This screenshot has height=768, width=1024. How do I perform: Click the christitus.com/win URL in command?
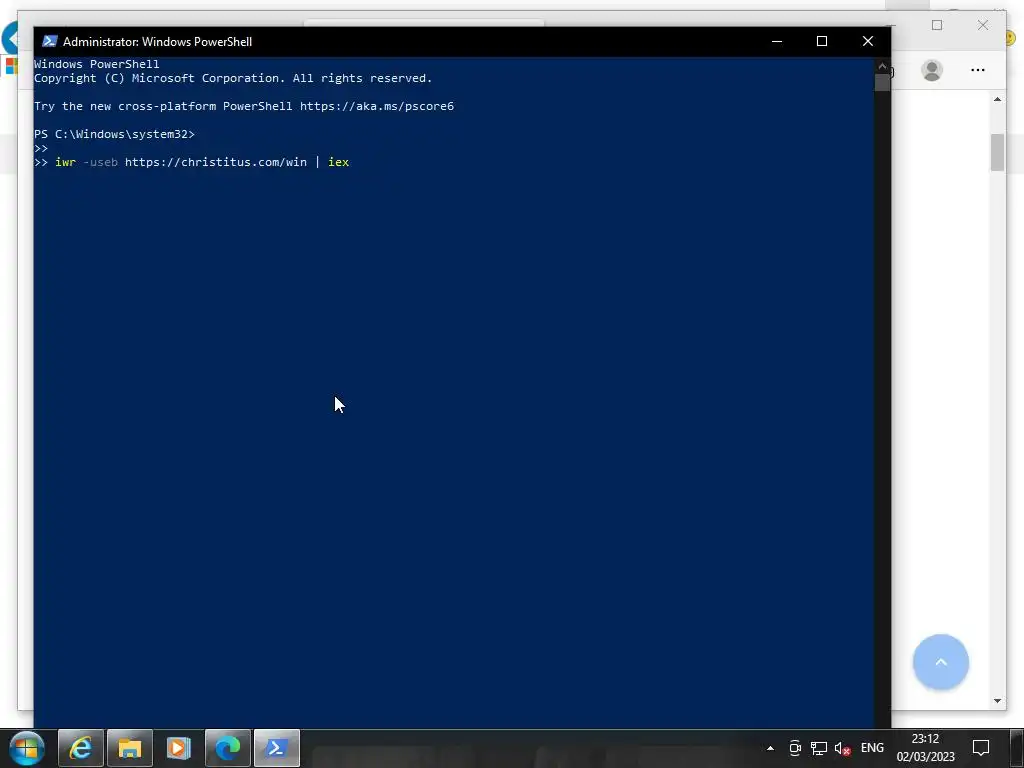pyautogui.click(x=216, y=162)
